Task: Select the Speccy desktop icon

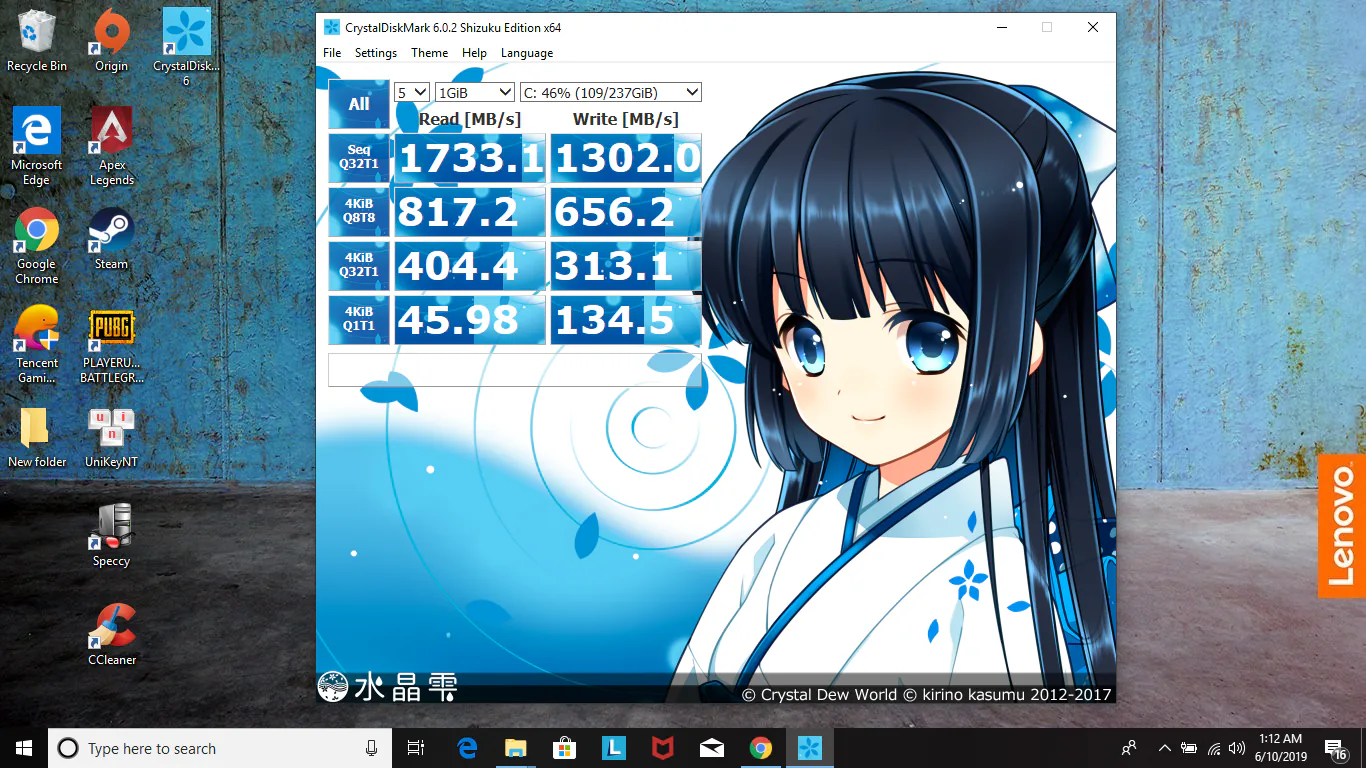Action: point(111,536)
